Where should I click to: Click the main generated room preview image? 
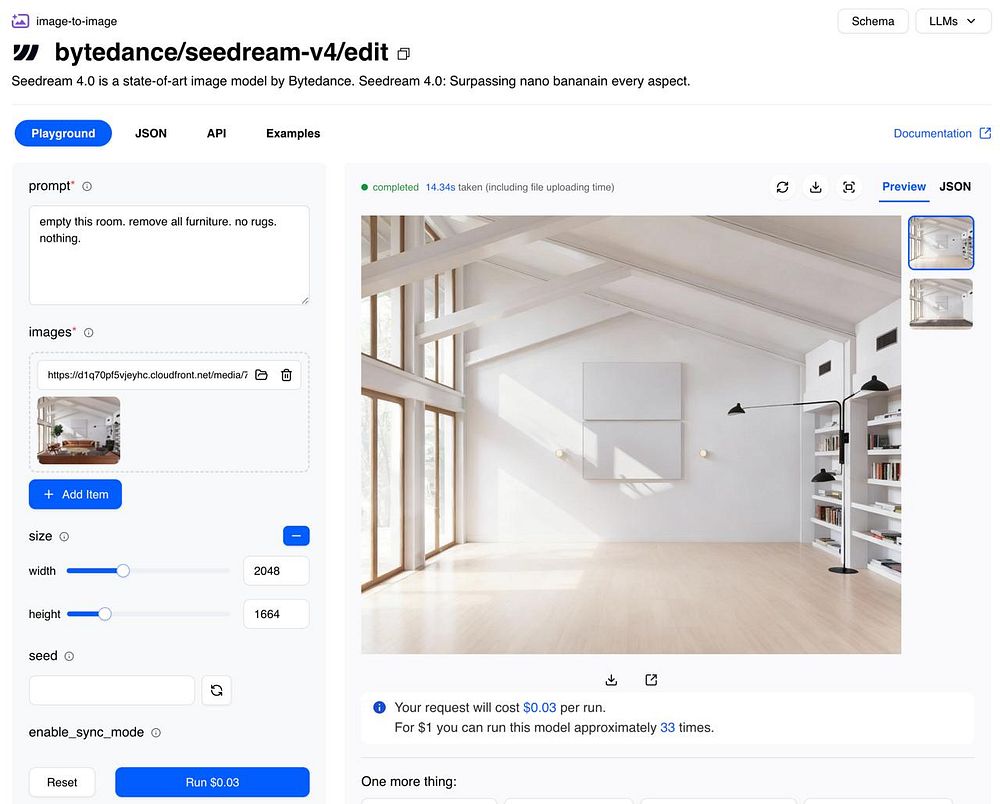click(631, 435)
